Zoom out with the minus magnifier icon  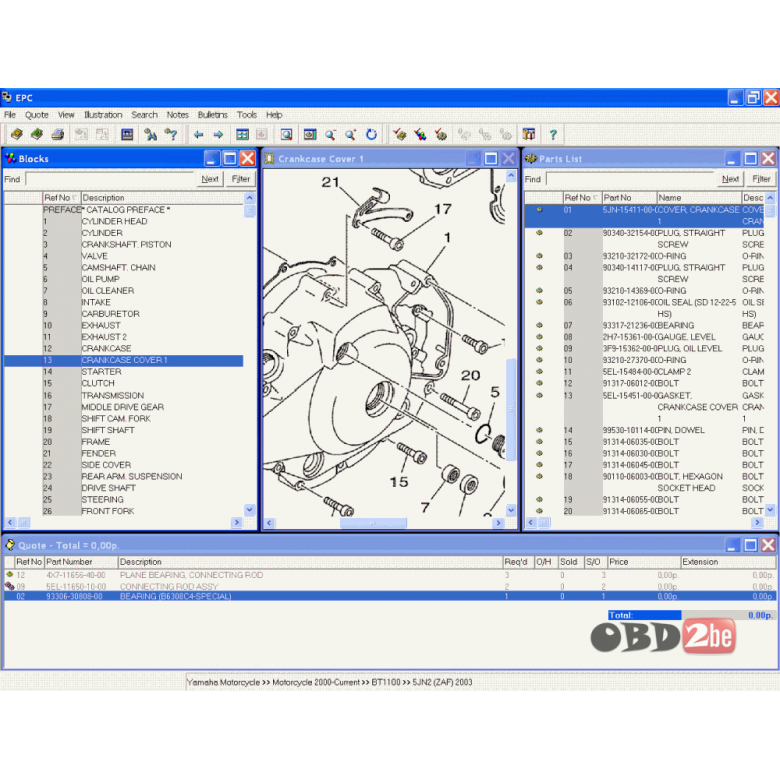click(x=330, y=134)
